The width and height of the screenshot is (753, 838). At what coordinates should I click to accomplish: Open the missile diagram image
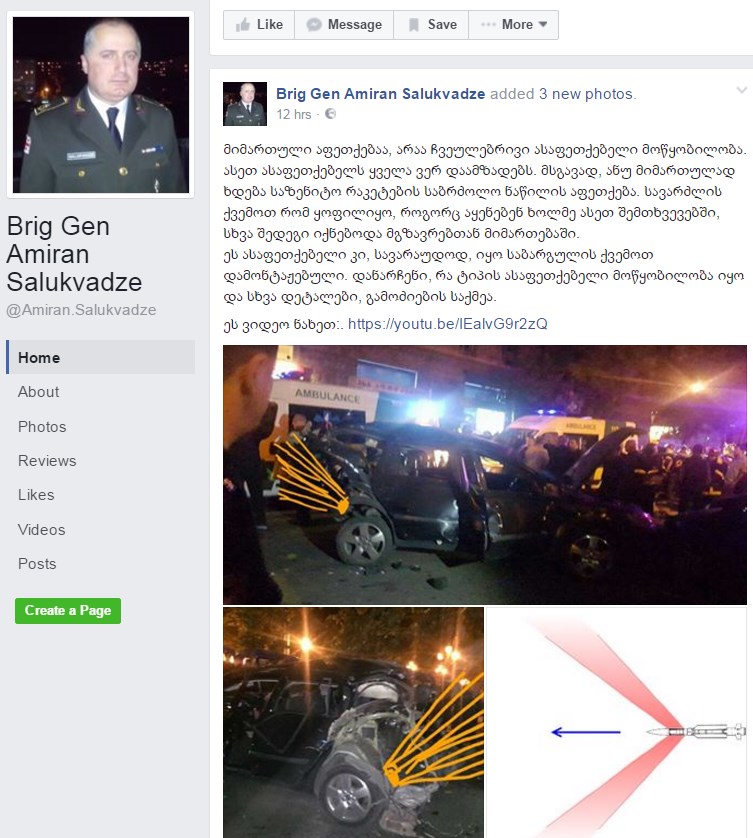(616, 723)
